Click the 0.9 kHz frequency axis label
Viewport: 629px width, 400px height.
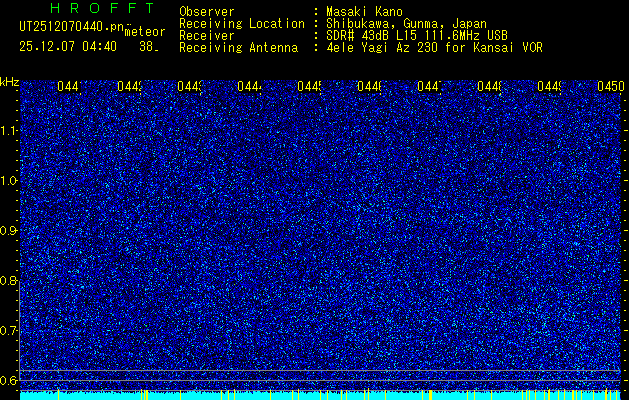8,231
